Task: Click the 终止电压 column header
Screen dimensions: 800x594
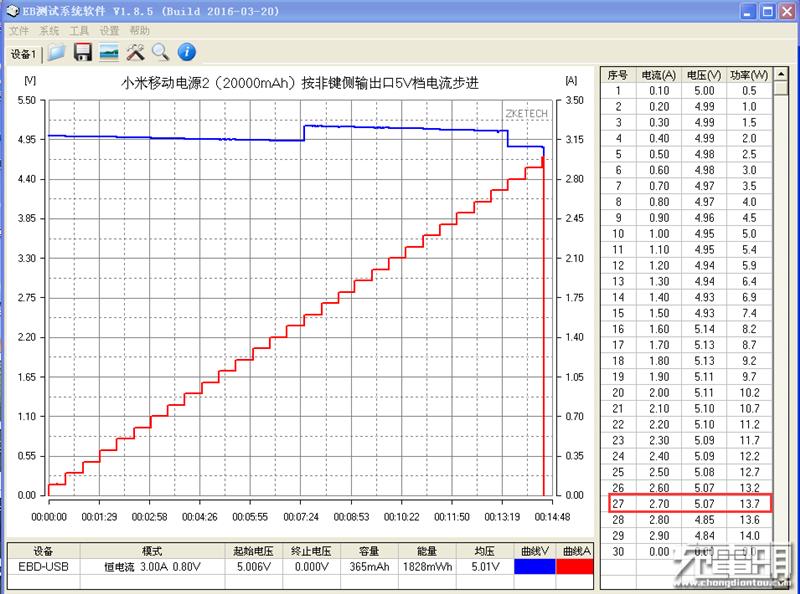Action: click(x=311, y=551)
